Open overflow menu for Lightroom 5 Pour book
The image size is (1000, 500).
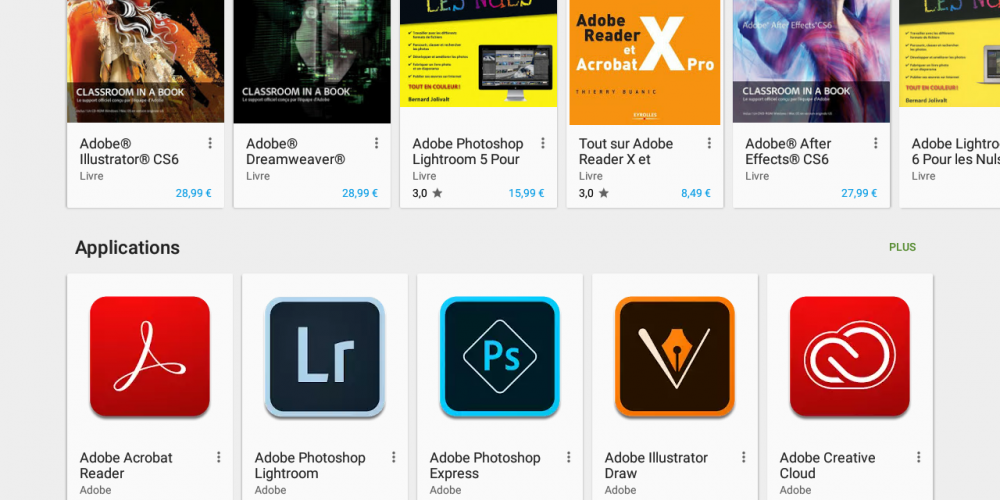pyautogui.click(x=543, y=143)
